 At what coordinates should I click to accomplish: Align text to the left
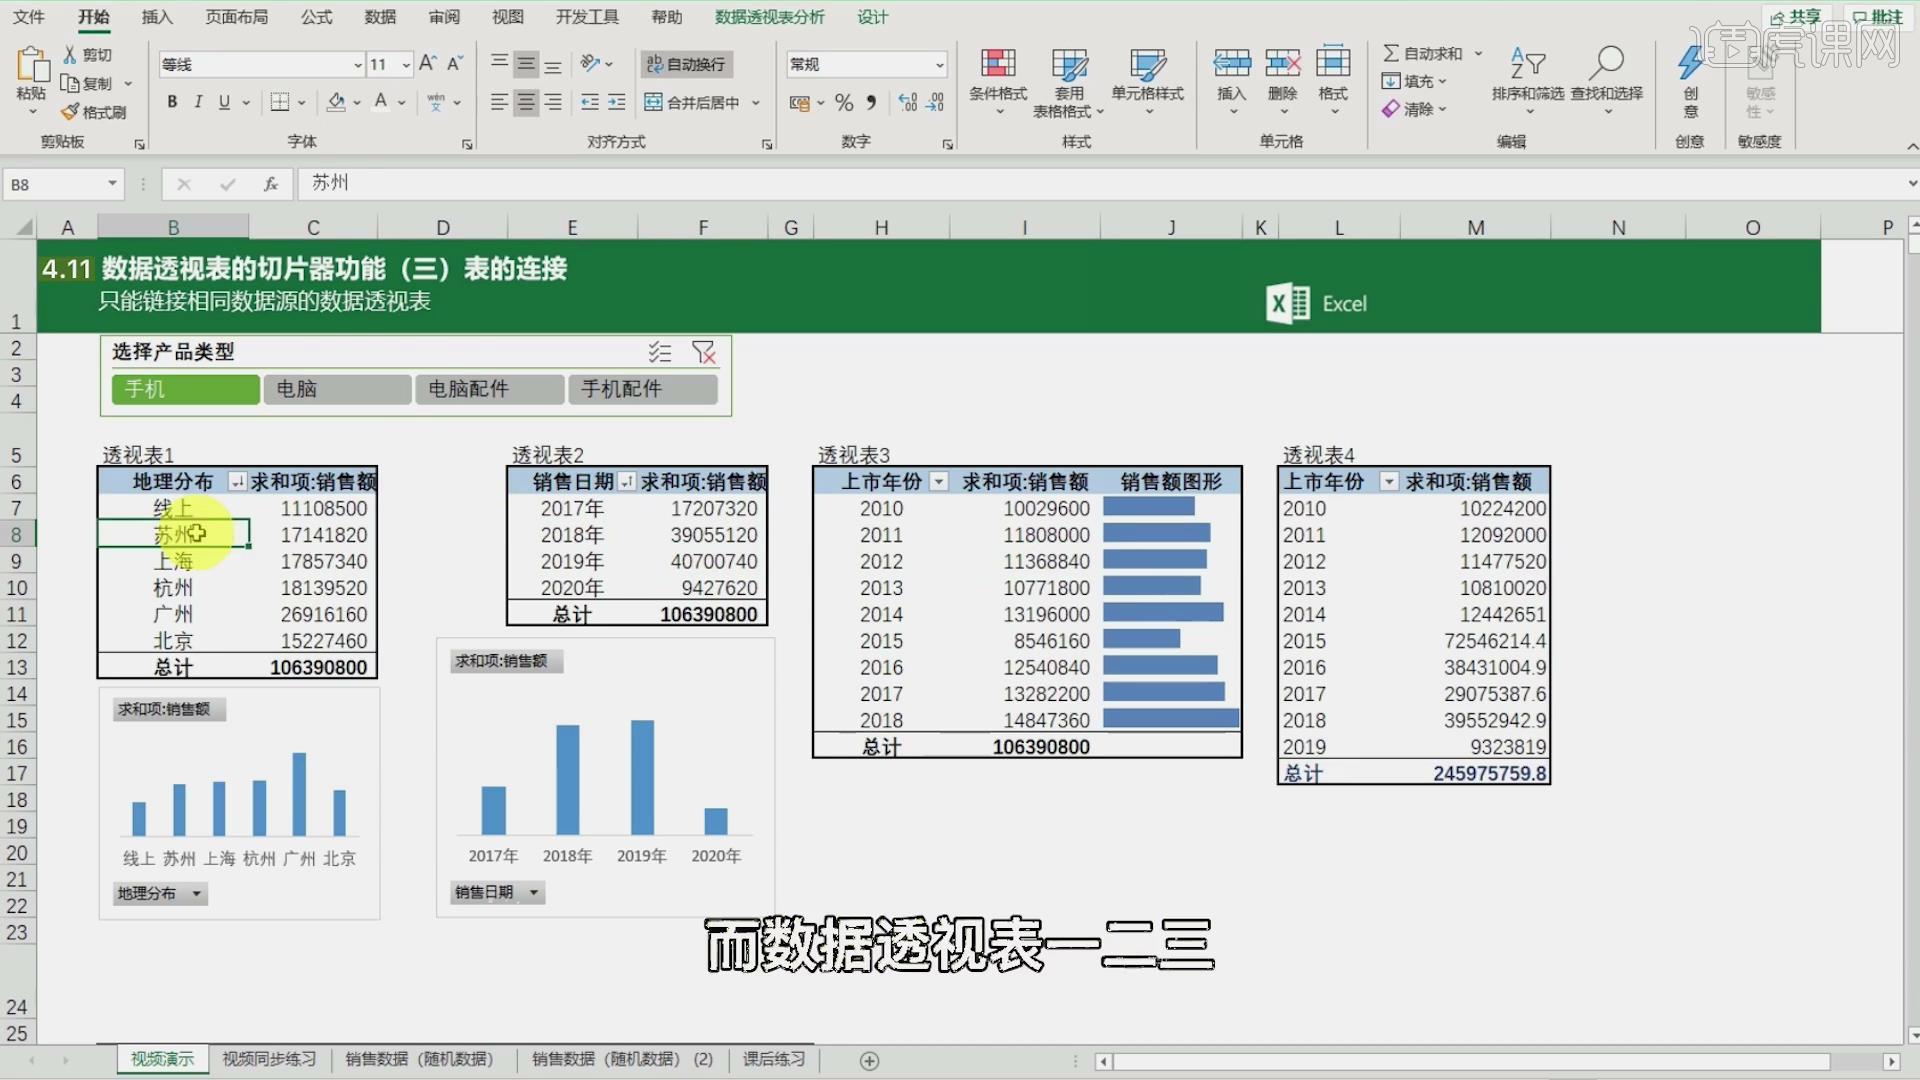(x=499, y=102)
